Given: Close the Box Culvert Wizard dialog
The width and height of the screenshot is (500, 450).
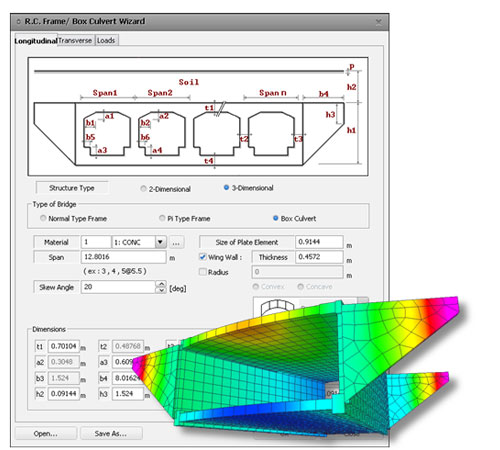Looking at the screenshot, I should click(x=379, y=22).
